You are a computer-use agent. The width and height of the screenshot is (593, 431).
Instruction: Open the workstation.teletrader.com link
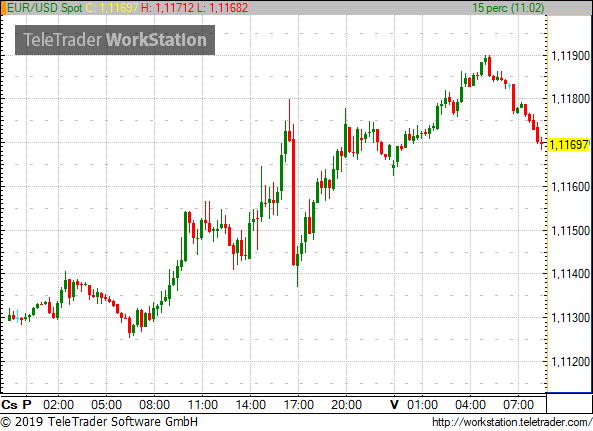click(512, 422)
